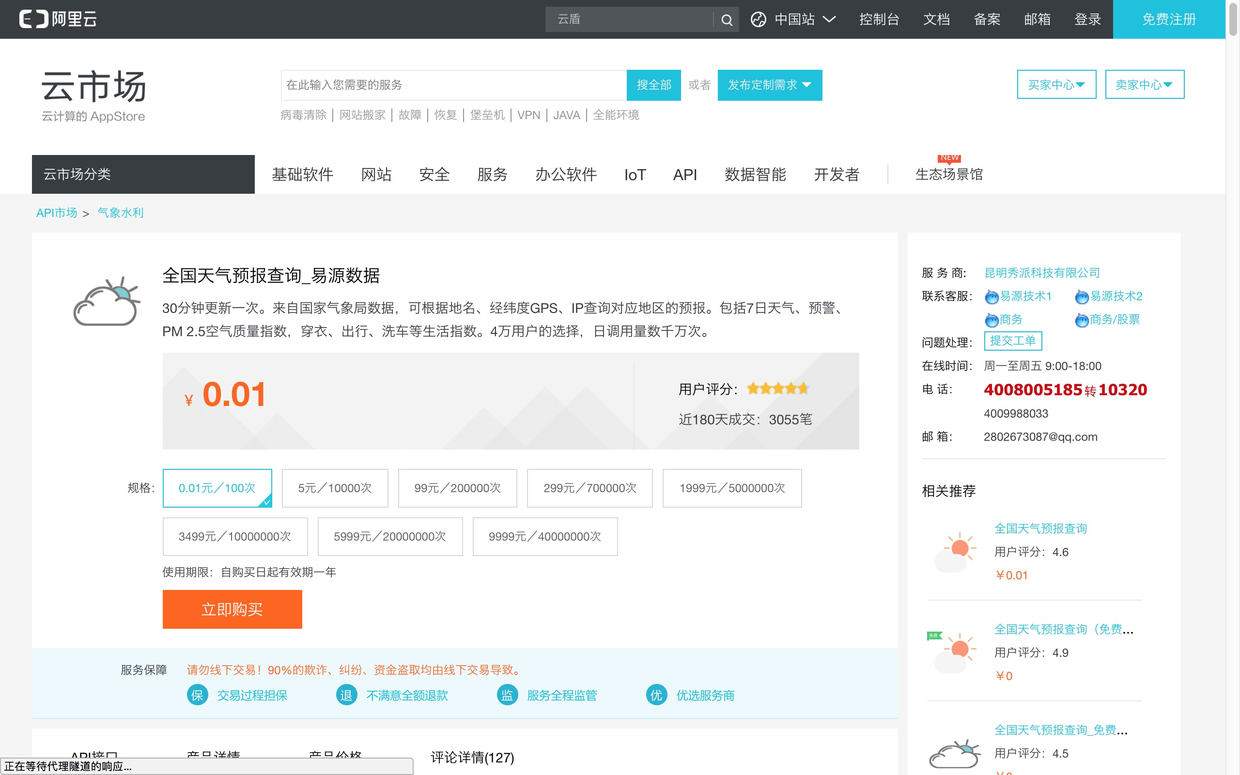Open the 买家中心 dropdown menu
The height and width of the screenshot is (775, 1240).
(x=1057, y=85)
